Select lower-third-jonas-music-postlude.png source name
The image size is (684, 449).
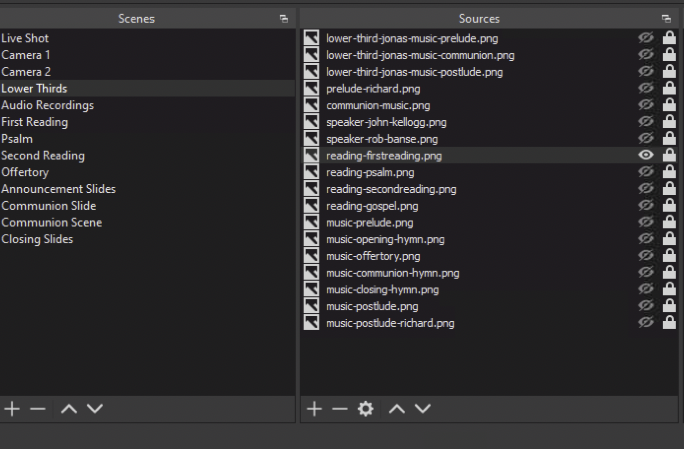click(414, 72)
